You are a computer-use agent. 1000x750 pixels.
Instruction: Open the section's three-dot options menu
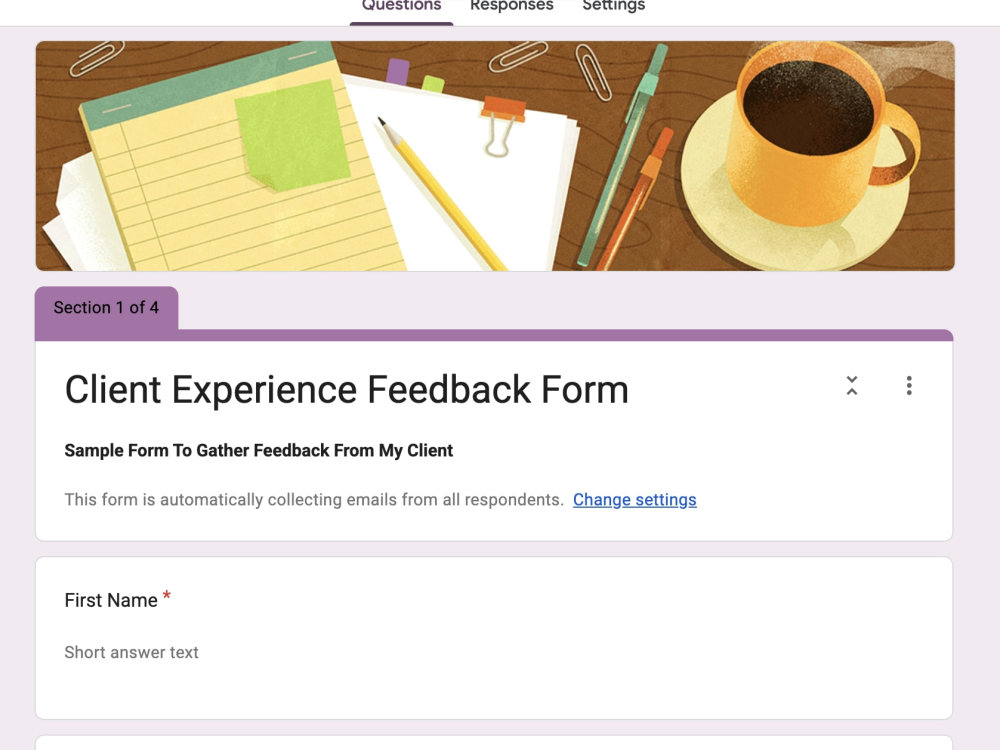coord(909,386)
